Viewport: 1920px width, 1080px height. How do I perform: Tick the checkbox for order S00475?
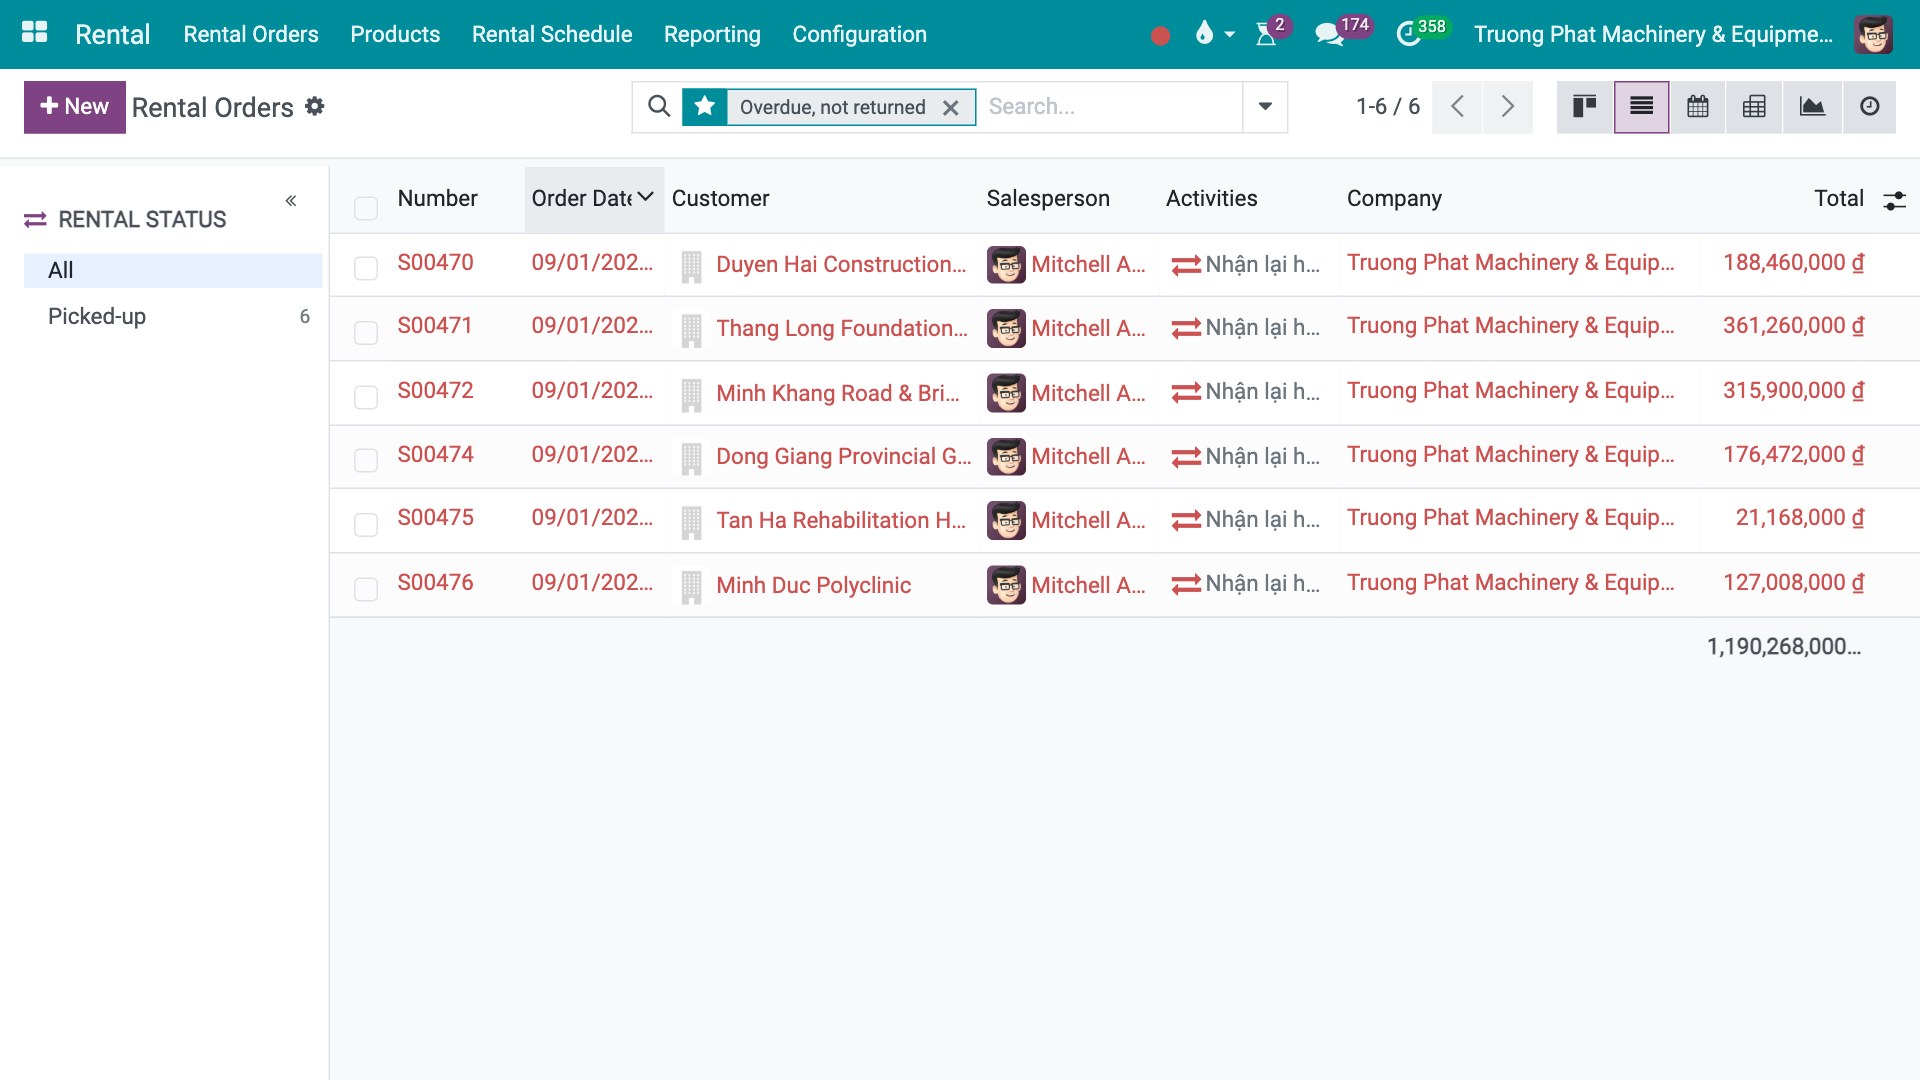click(366, 525)
